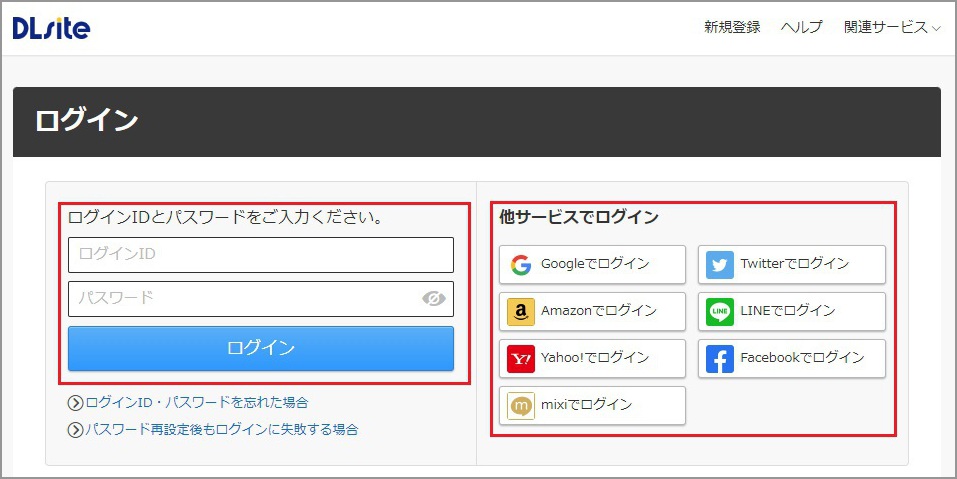Click the Amazon logo icon
The width and height of the screenshot is (957, 479).
coord(521,312)
